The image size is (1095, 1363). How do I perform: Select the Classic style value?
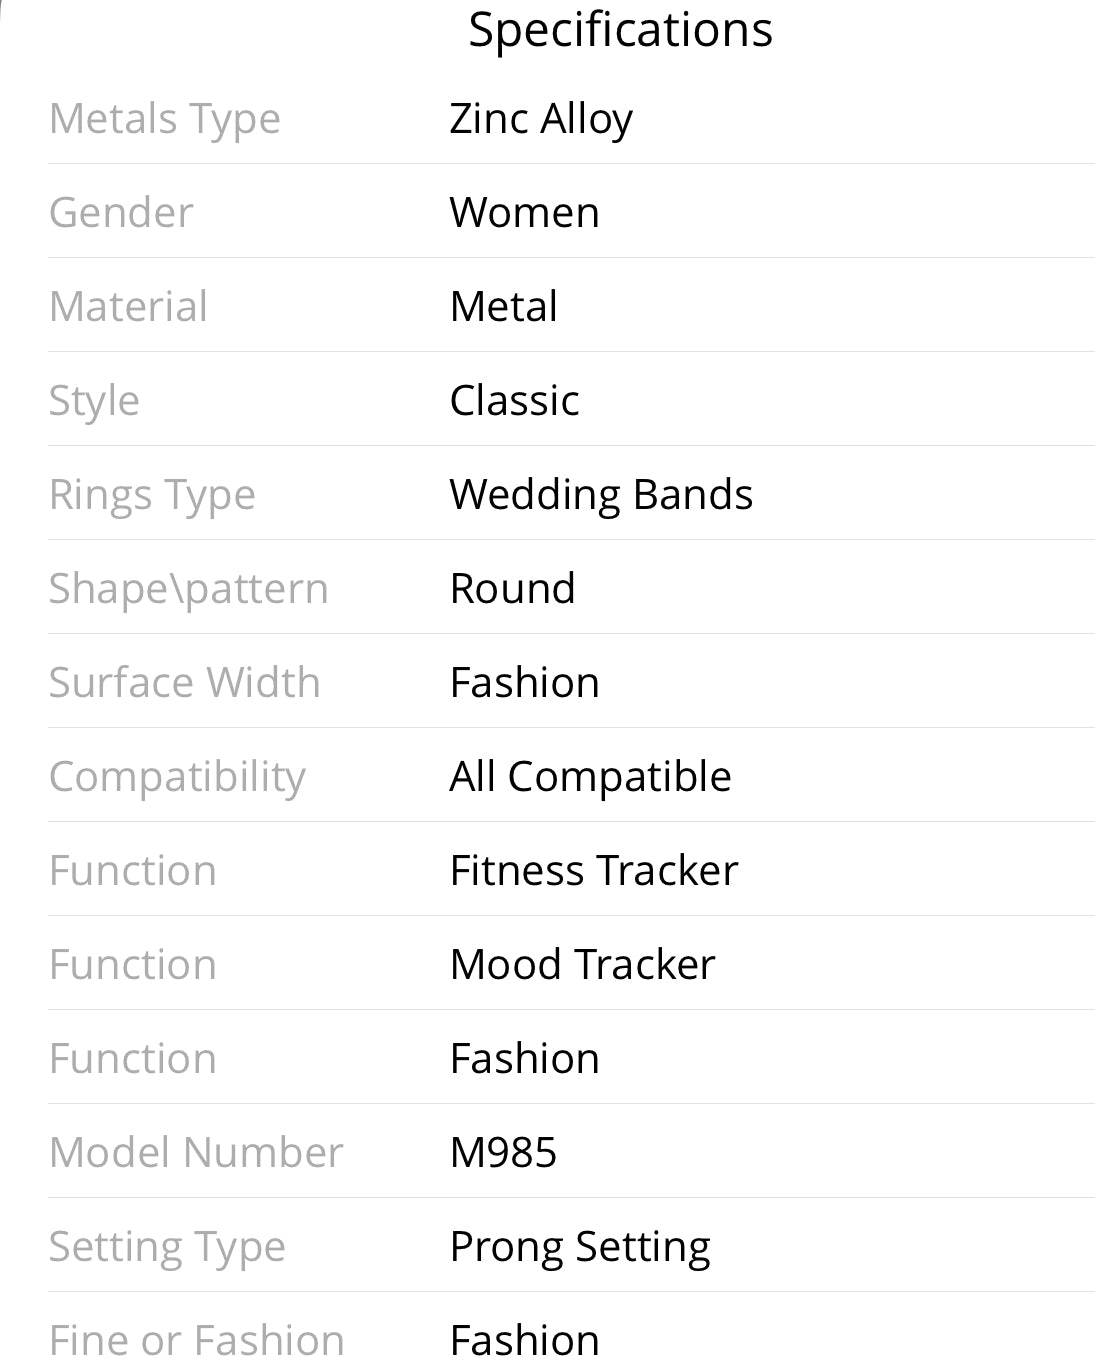tap(515, 400)
